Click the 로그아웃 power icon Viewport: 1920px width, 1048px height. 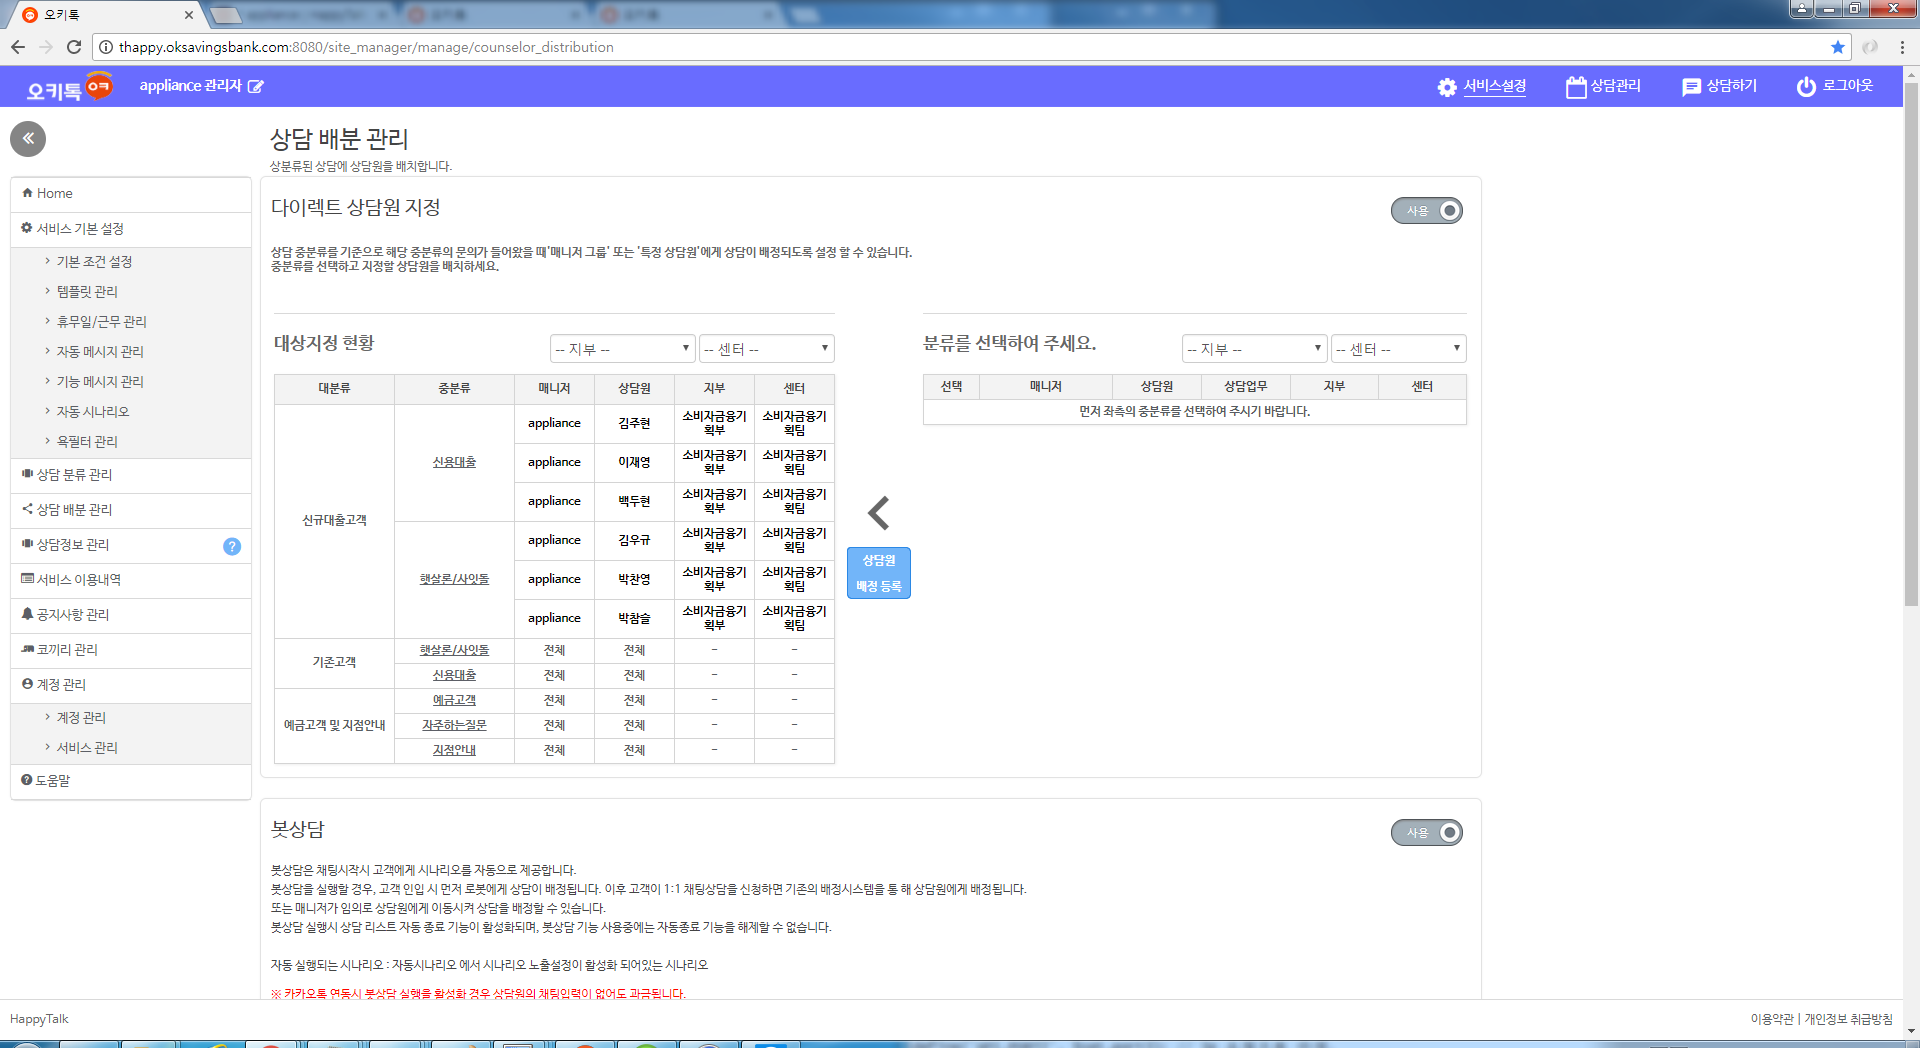[x=1805, y=87]
